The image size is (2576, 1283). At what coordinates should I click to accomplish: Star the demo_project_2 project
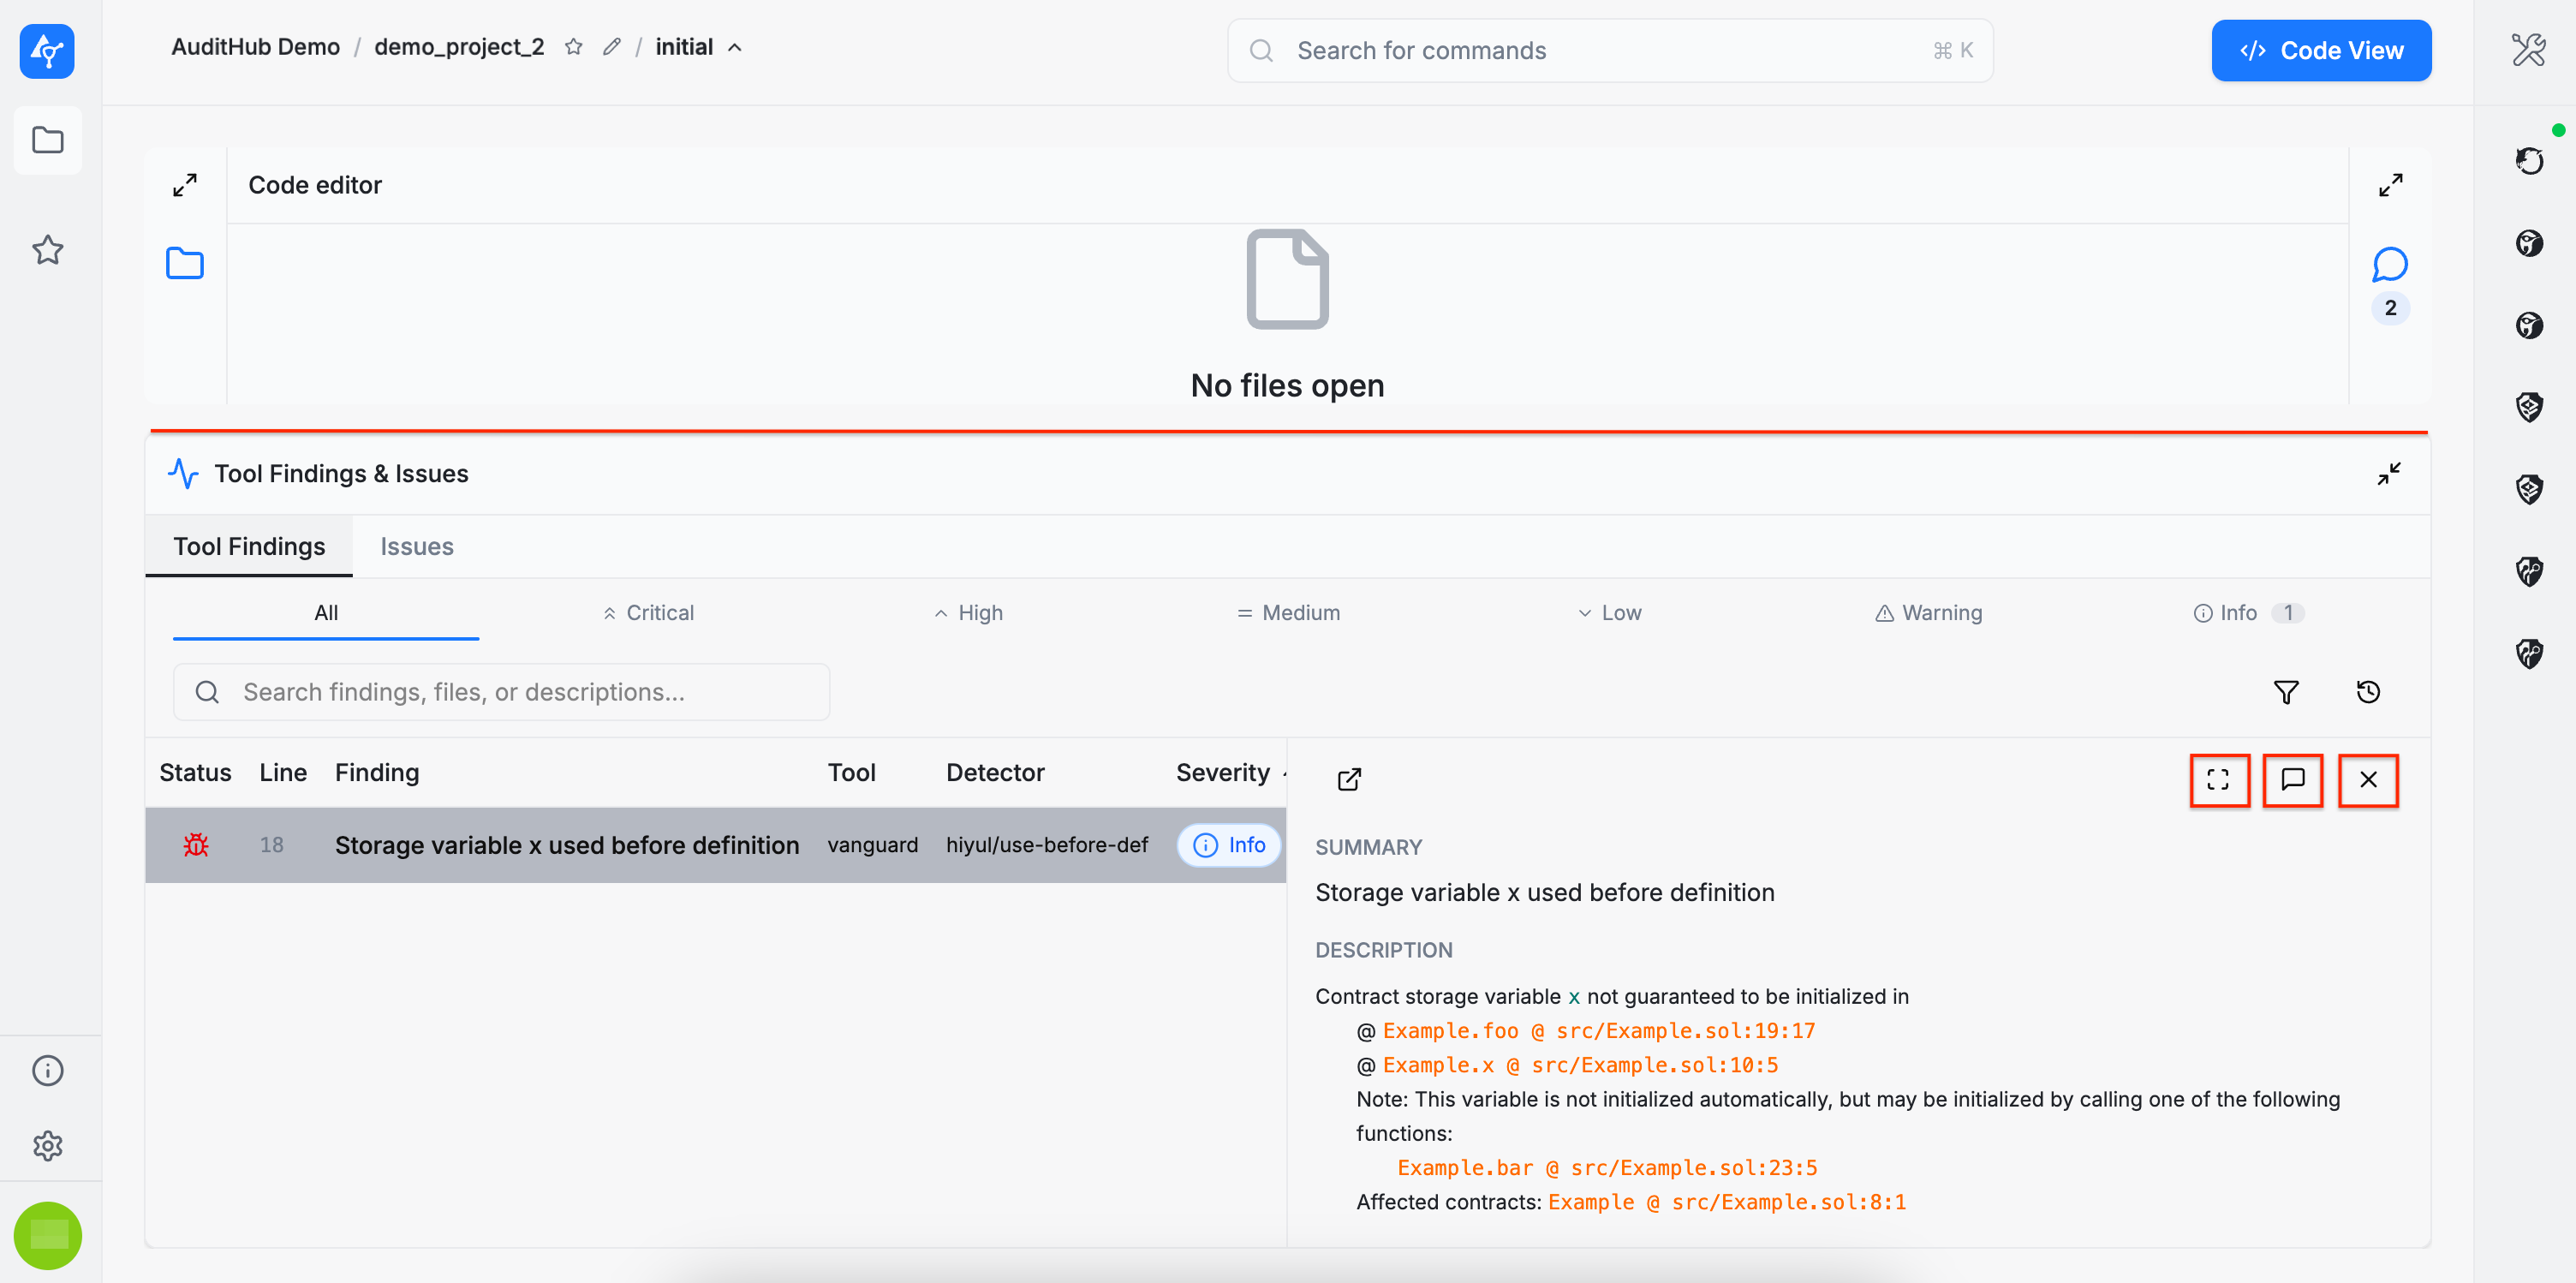(573, 47)
